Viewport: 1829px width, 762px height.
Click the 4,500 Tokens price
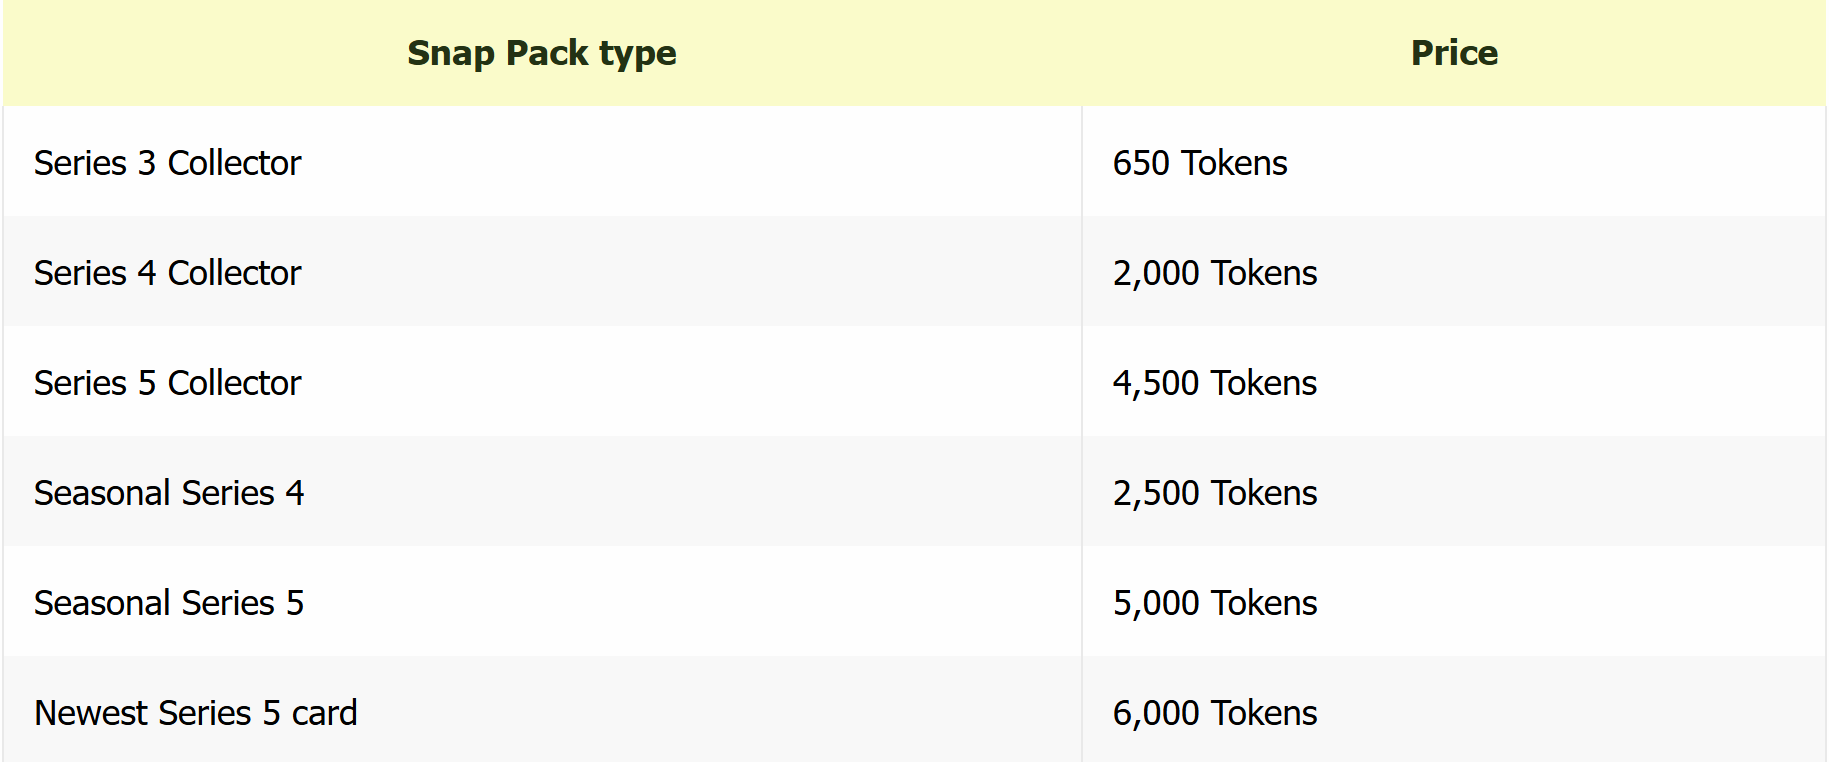click(x=1214, y=383)
